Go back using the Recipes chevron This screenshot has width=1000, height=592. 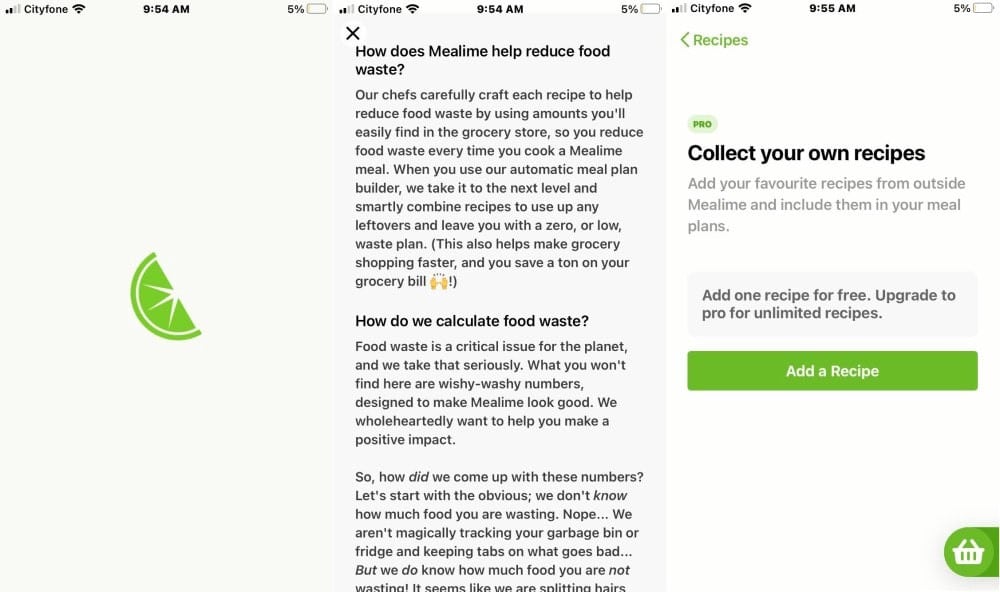pyautogui.click(x=685, y=40)
